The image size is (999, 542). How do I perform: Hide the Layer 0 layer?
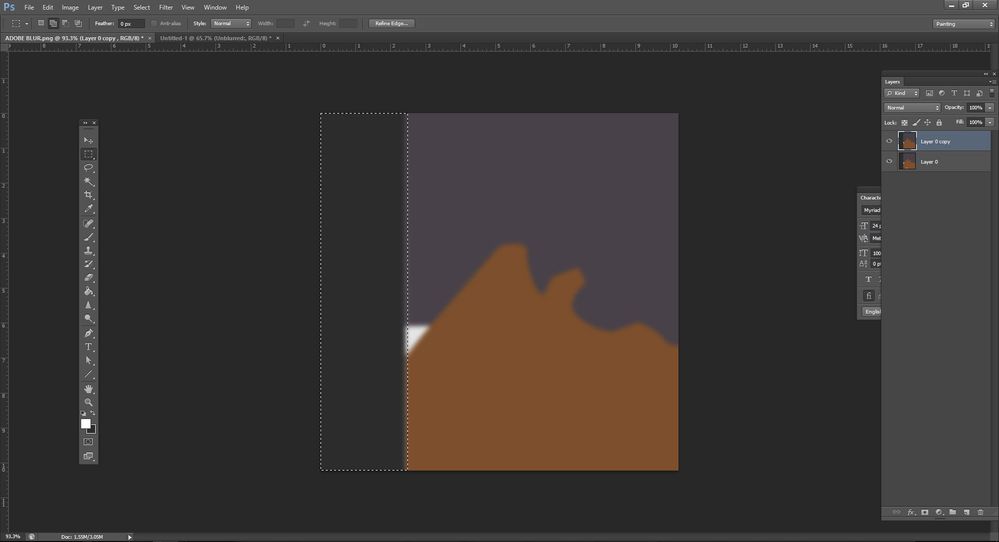(889, 162)
